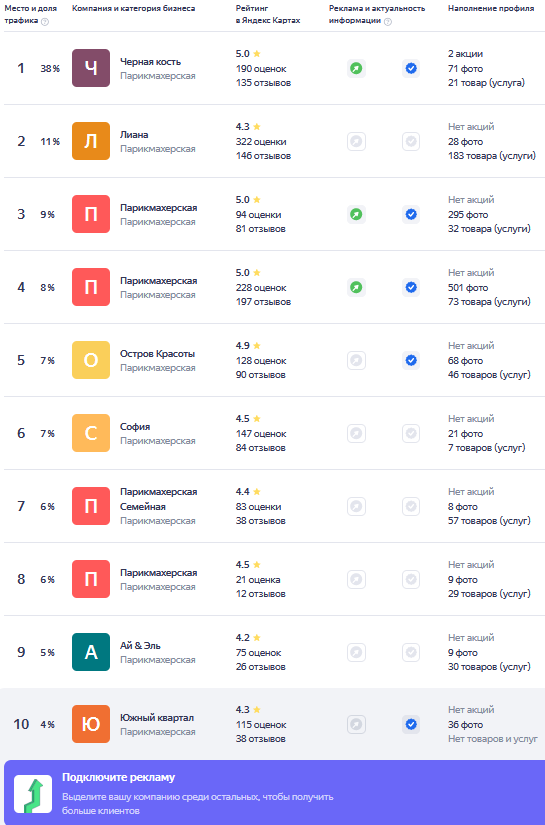Open the Черная кость company avatar
This screenshot has height=825, width=545.
pyautogui.click(x=91, y=68)
